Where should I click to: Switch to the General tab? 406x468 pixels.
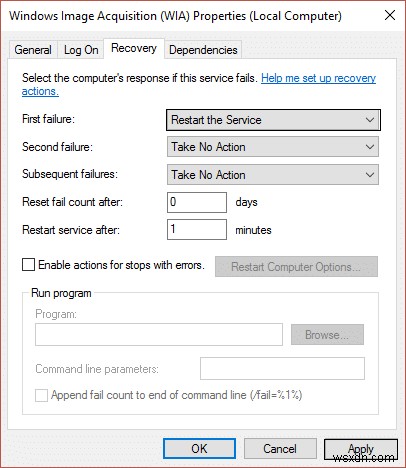pyautogui.click(x=33, y=50)
